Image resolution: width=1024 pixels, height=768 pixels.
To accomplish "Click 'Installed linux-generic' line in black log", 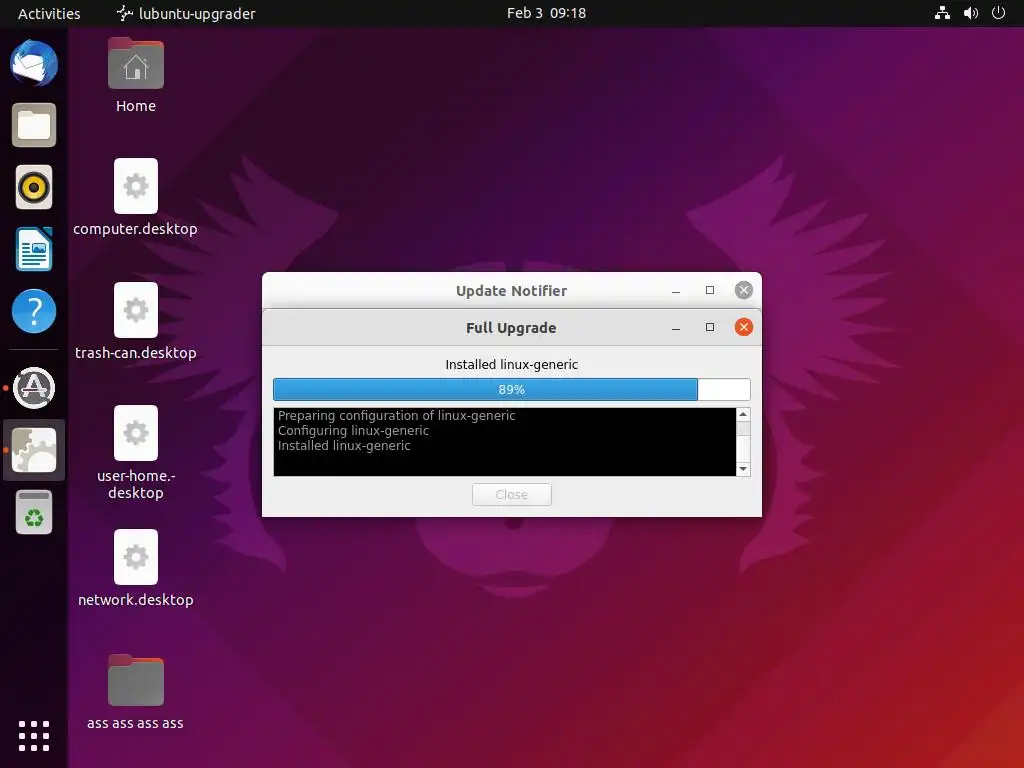I will pyautogui.click(x=344, y=445).
